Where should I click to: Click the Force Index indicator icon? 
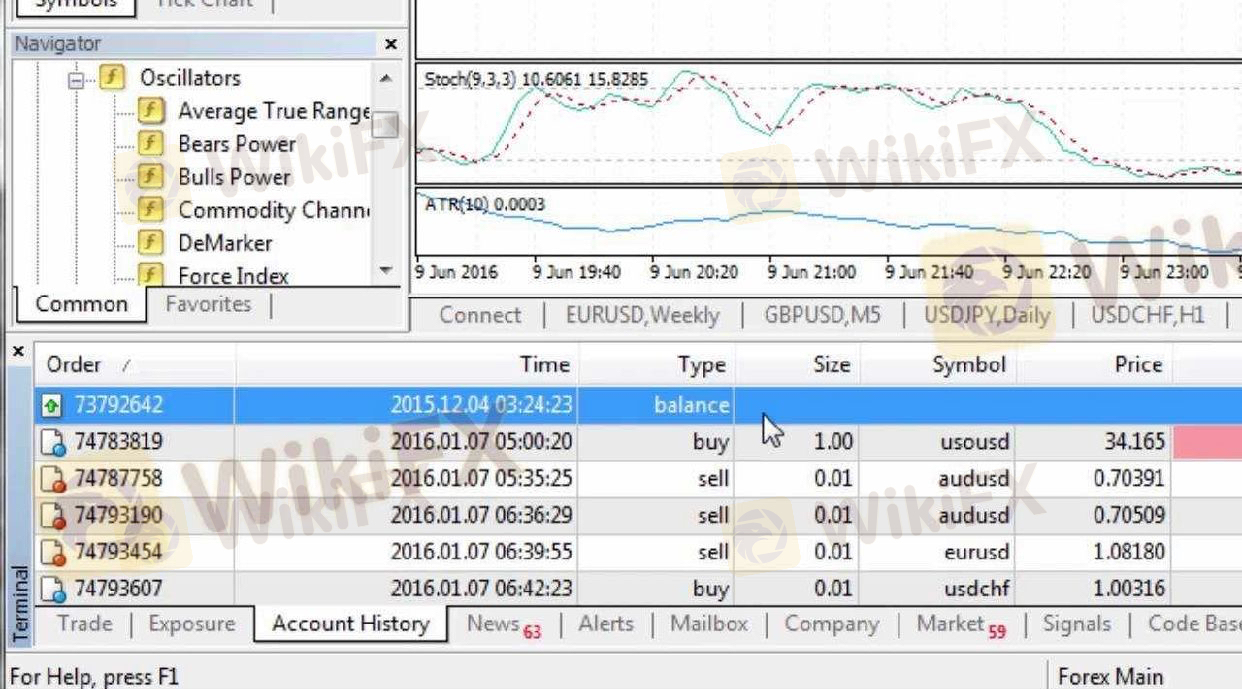151,275
